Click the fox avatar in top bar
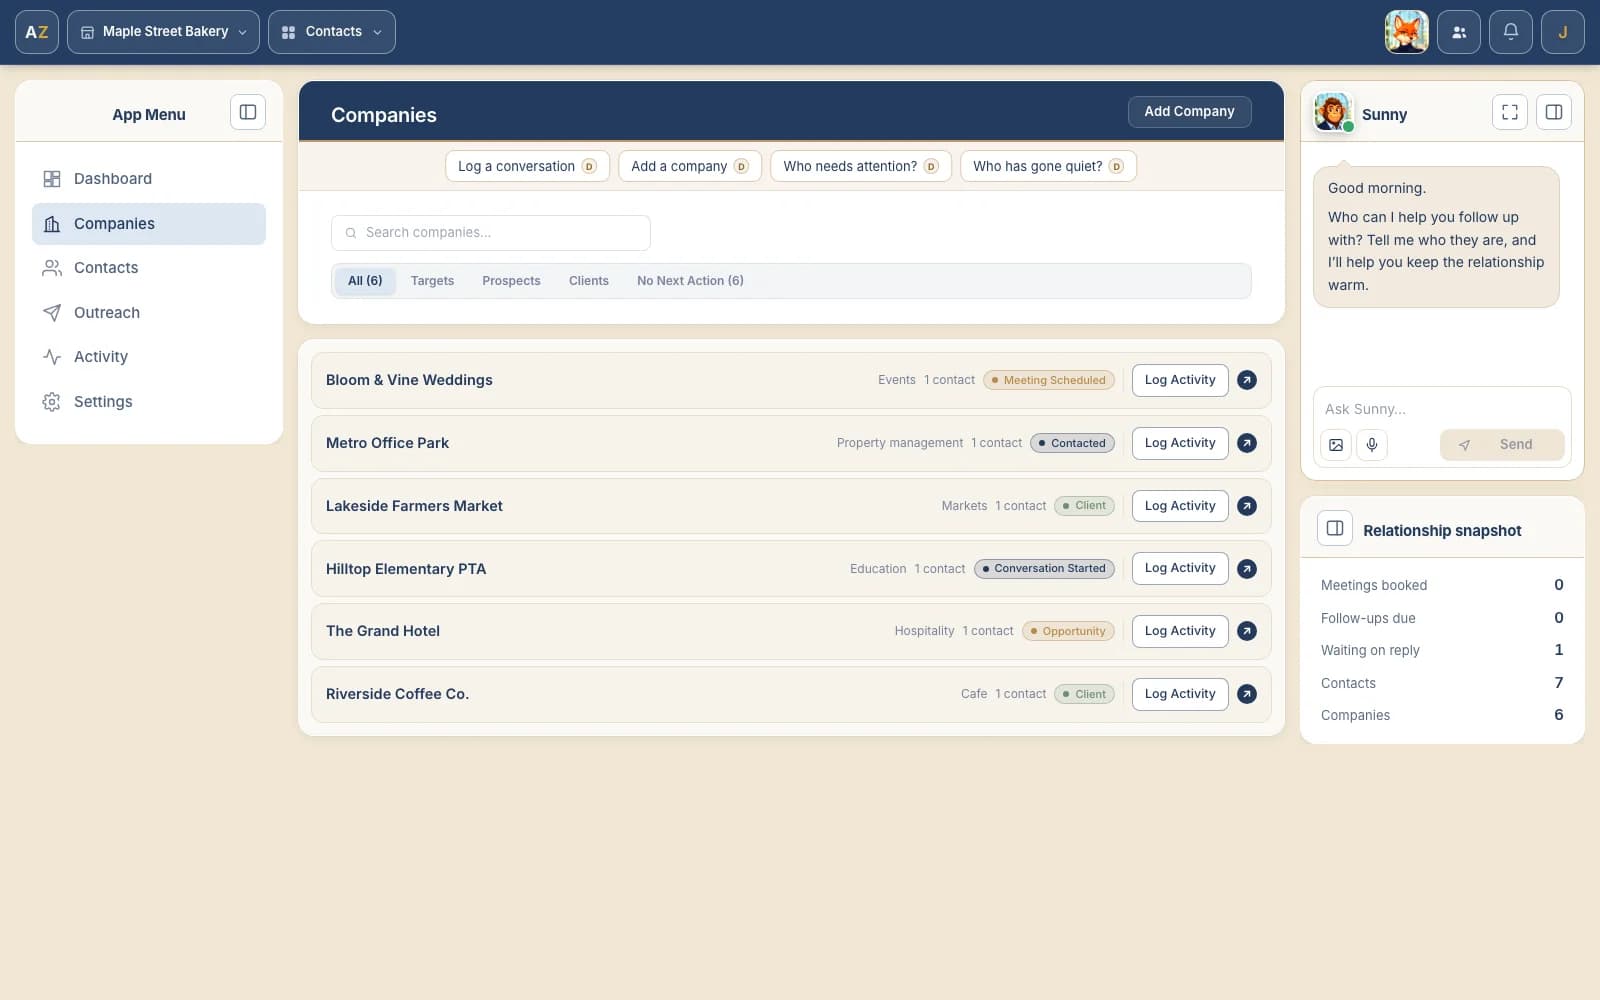 point(1406,32)
